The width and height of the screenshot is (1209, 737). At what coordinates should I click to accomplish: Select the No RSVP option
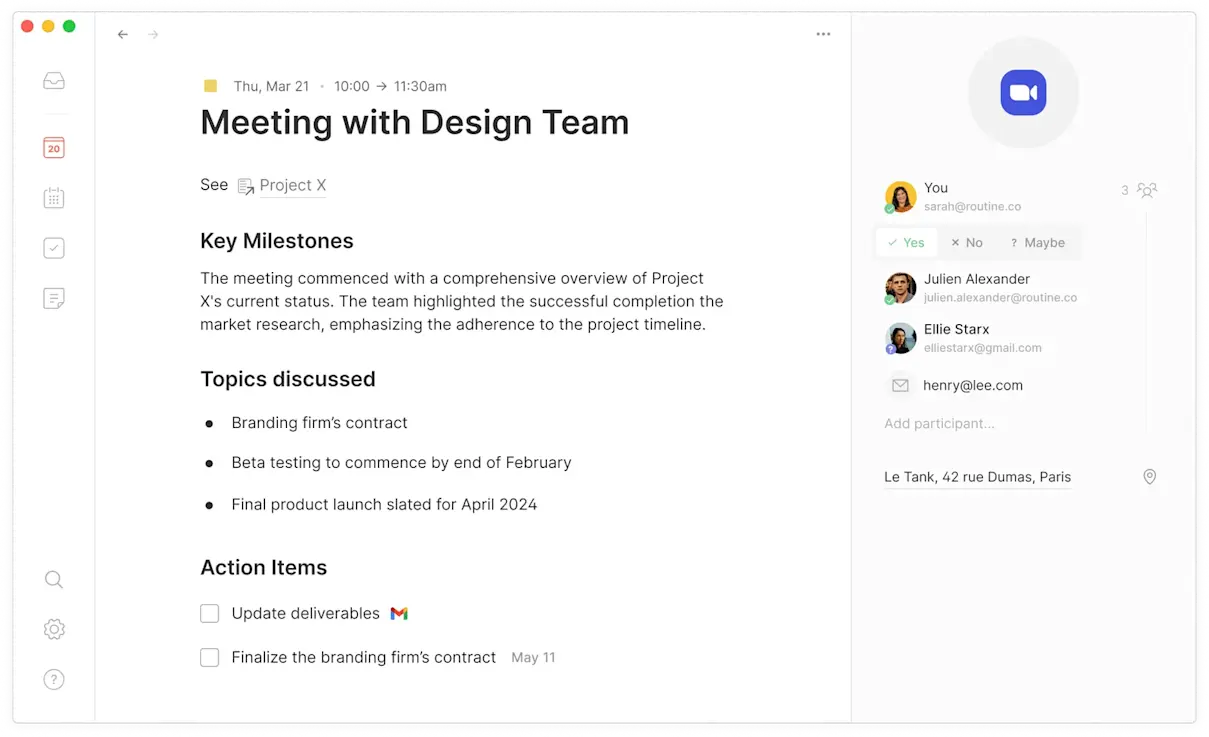[x=967, y=243]
